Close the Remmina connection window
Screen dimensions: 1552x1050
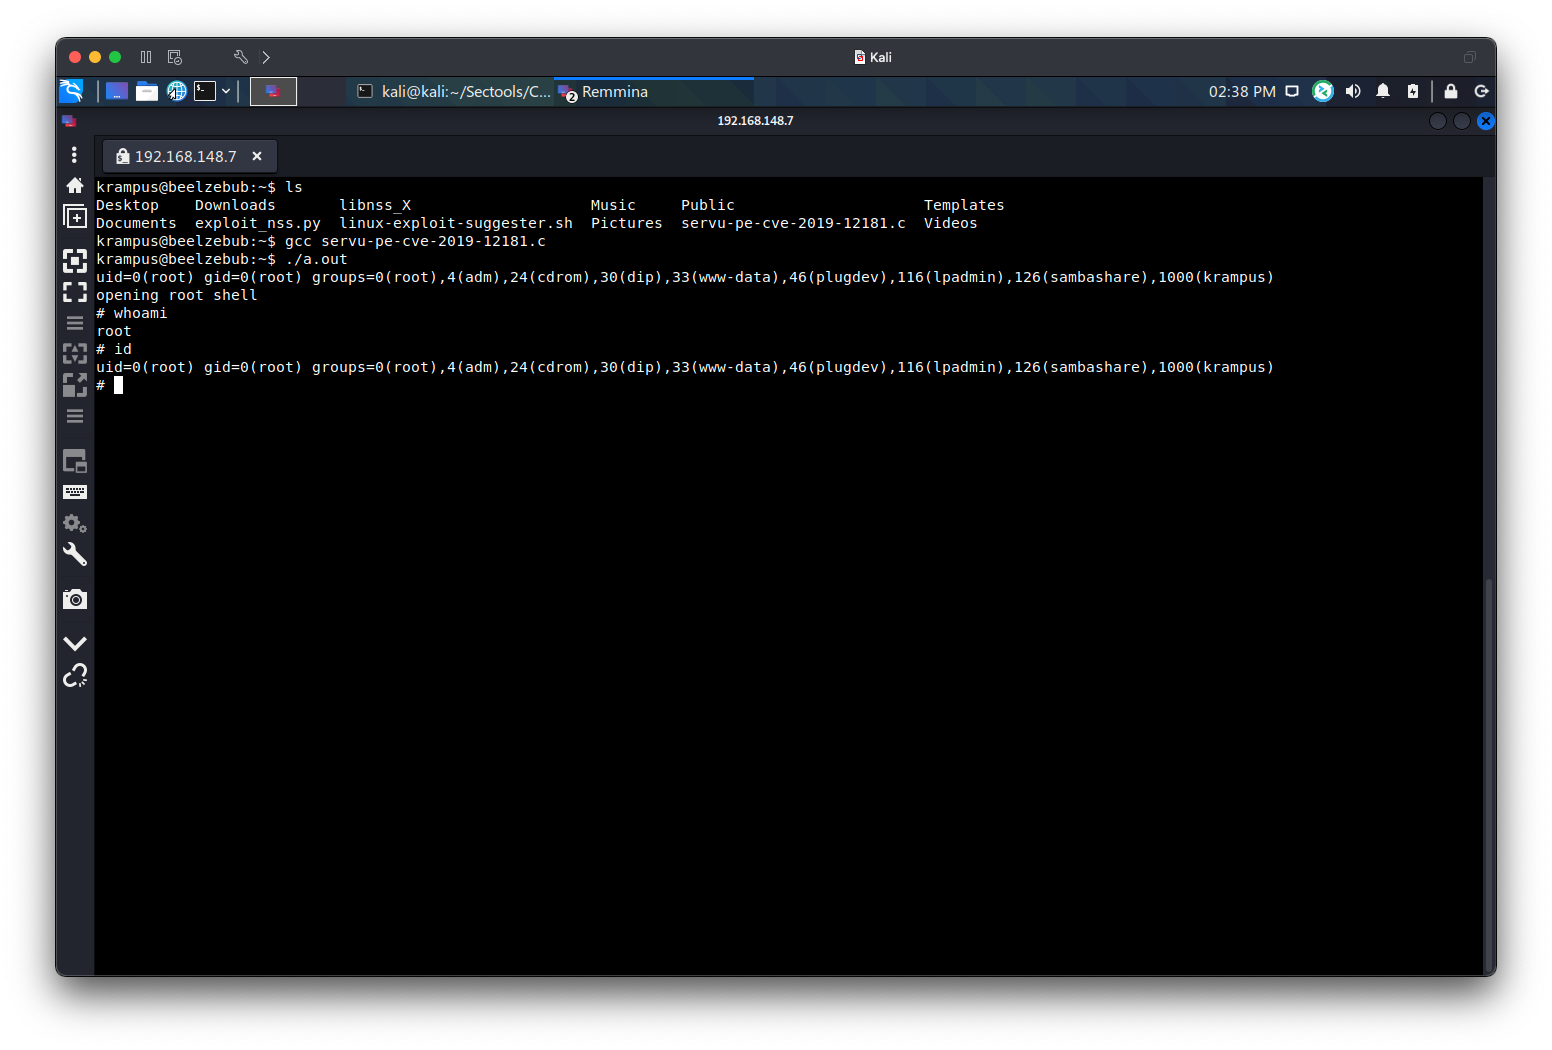1486,121
